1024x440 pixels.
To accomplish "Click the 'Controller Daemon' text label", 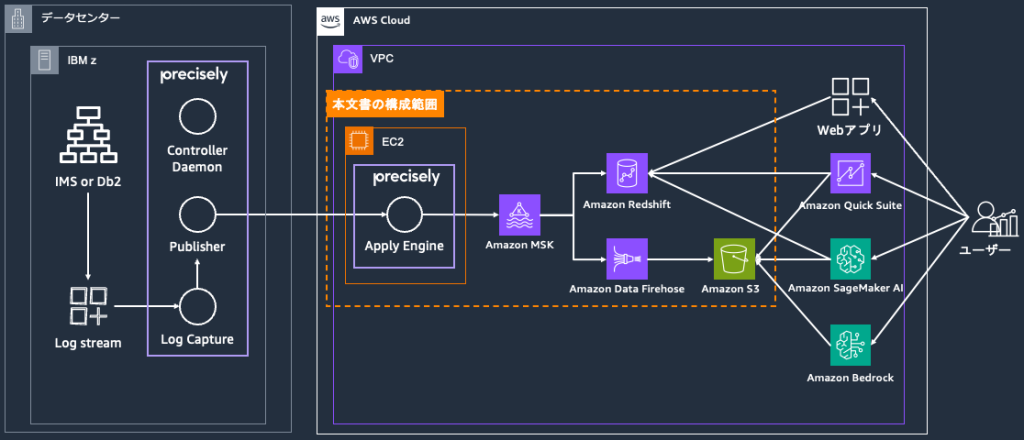I will click(x=197, y=159).
